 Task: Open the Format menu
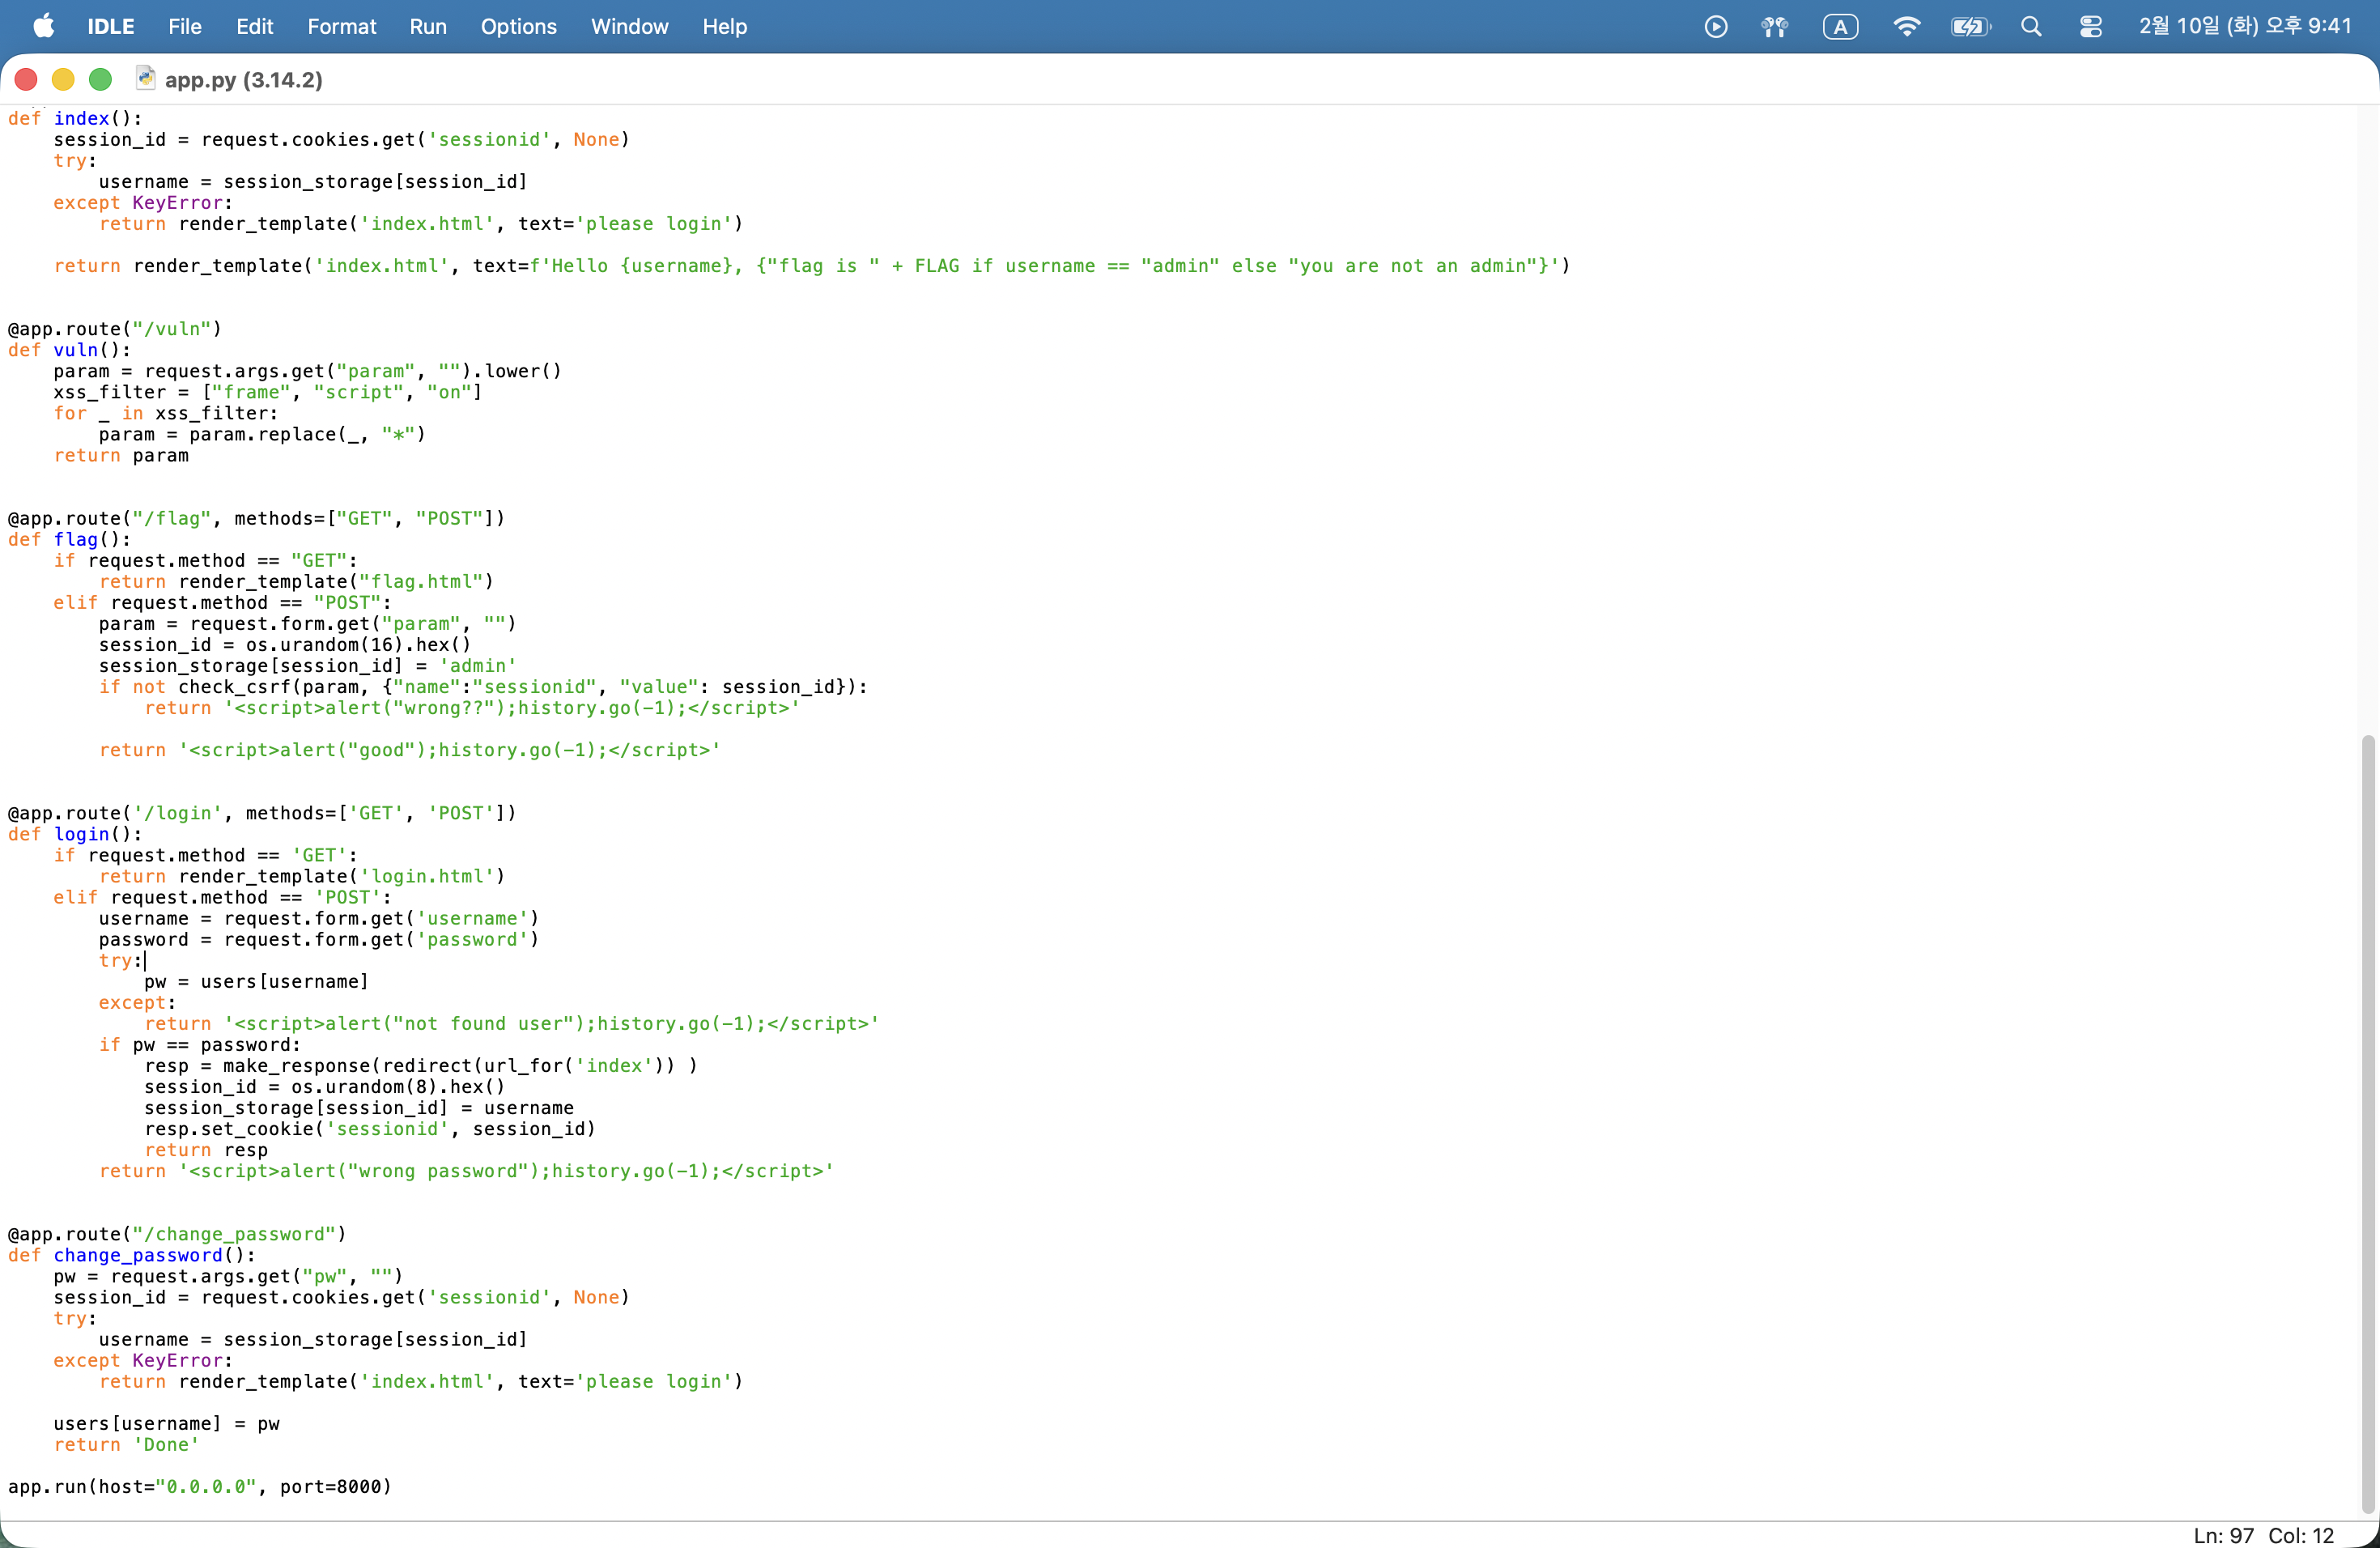point(341,26)
